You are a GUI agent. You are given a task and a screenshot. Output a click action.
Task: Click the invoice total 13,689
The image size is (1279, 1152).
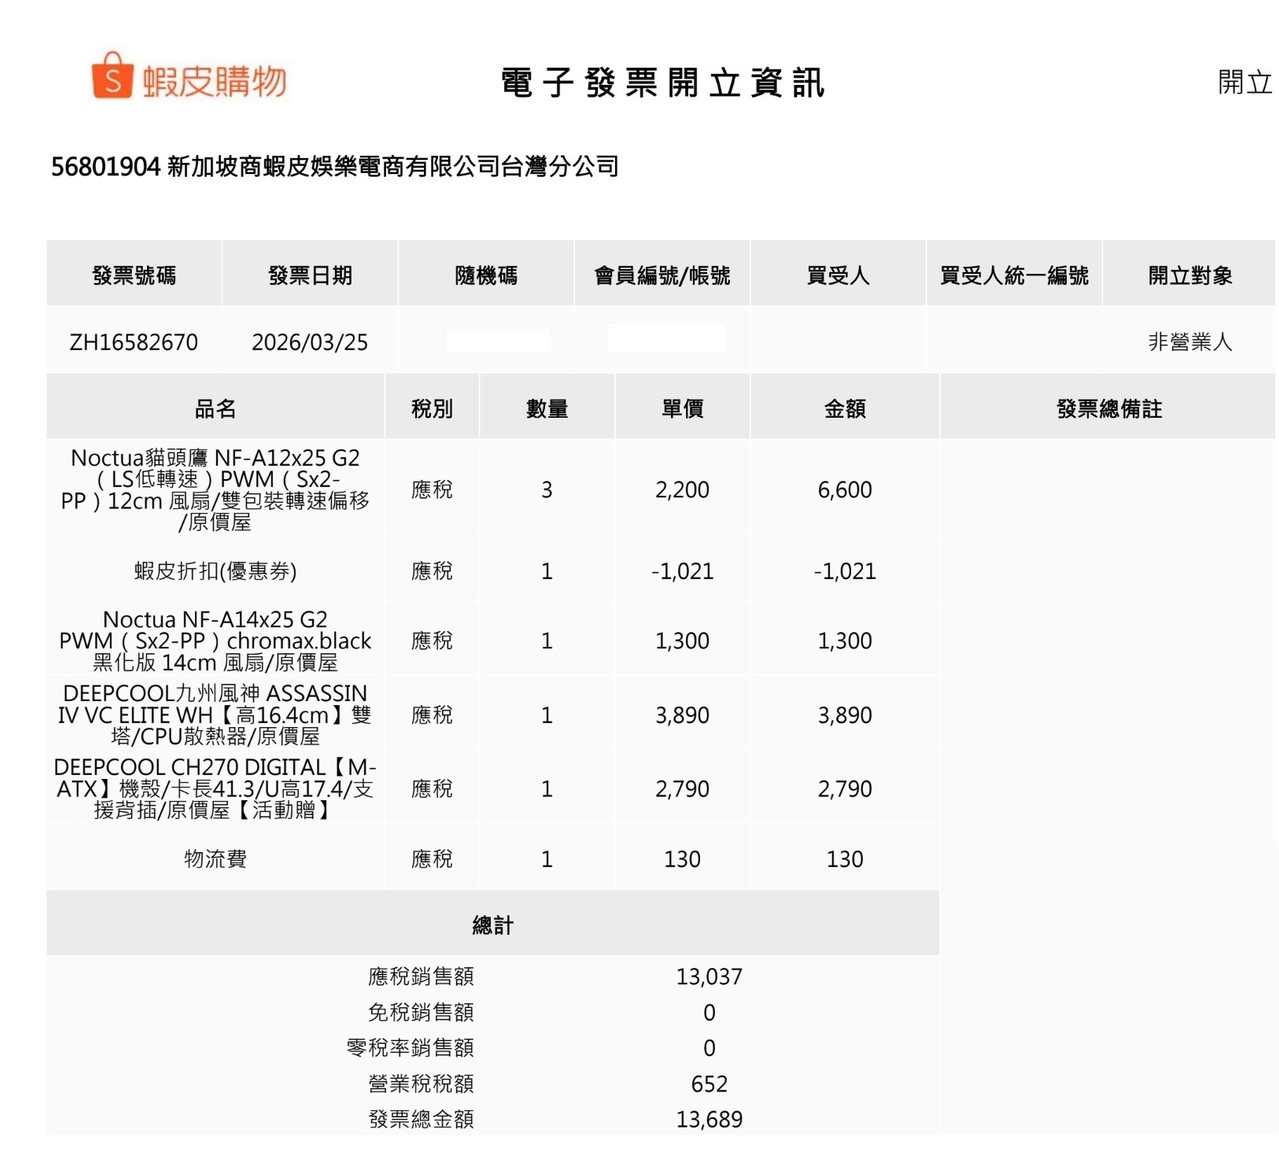[x=709, y=1119]
